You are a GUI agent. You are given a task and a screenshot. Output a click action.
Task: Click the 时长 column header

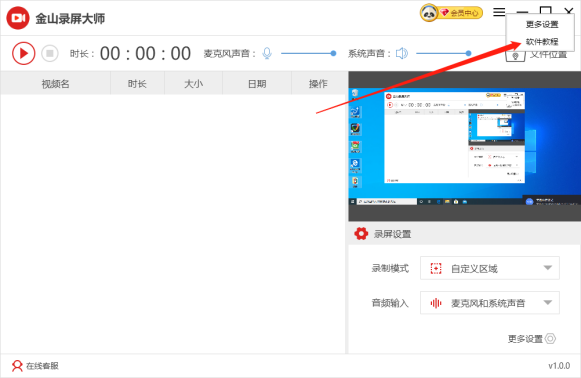(x=137, y=84)
